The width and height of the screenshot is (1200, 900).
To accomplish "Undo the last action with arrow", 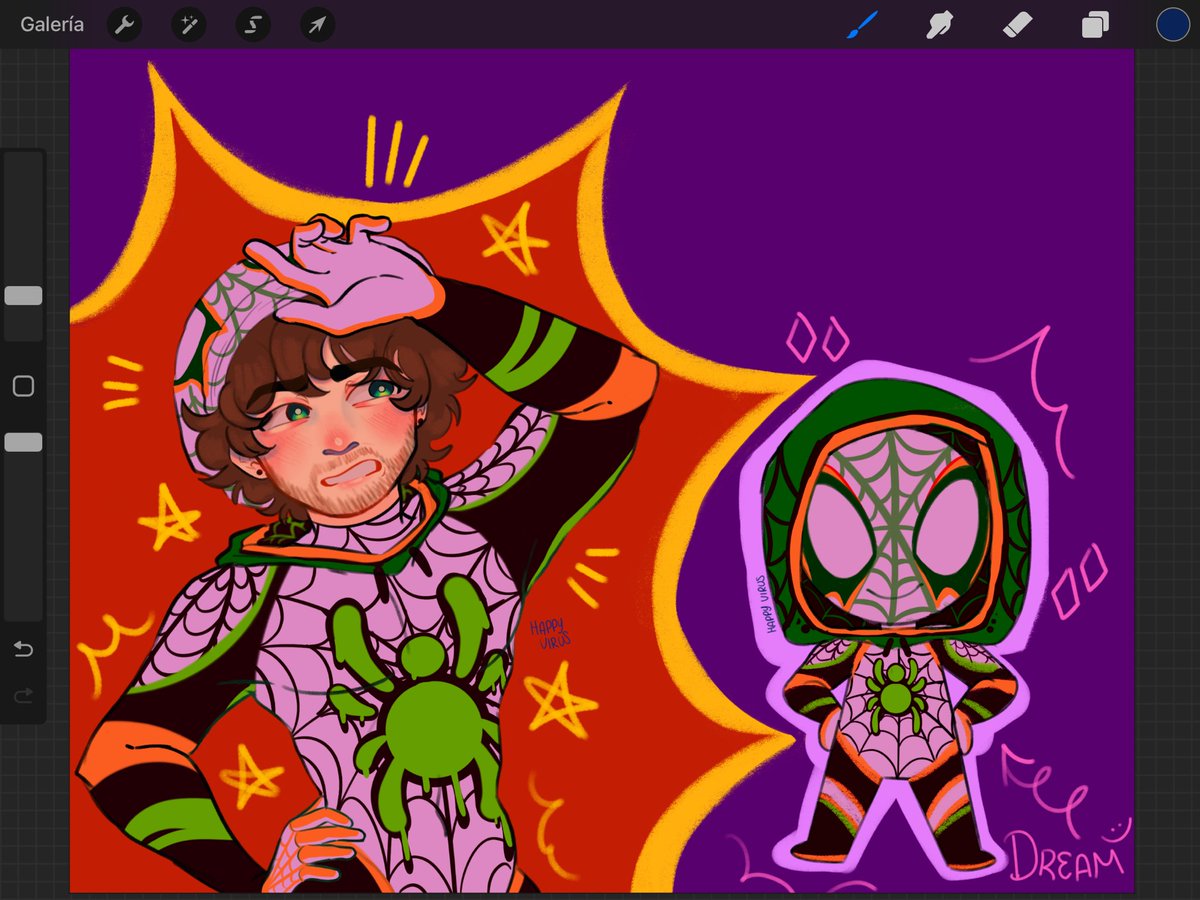I will [x=23, y=650].
